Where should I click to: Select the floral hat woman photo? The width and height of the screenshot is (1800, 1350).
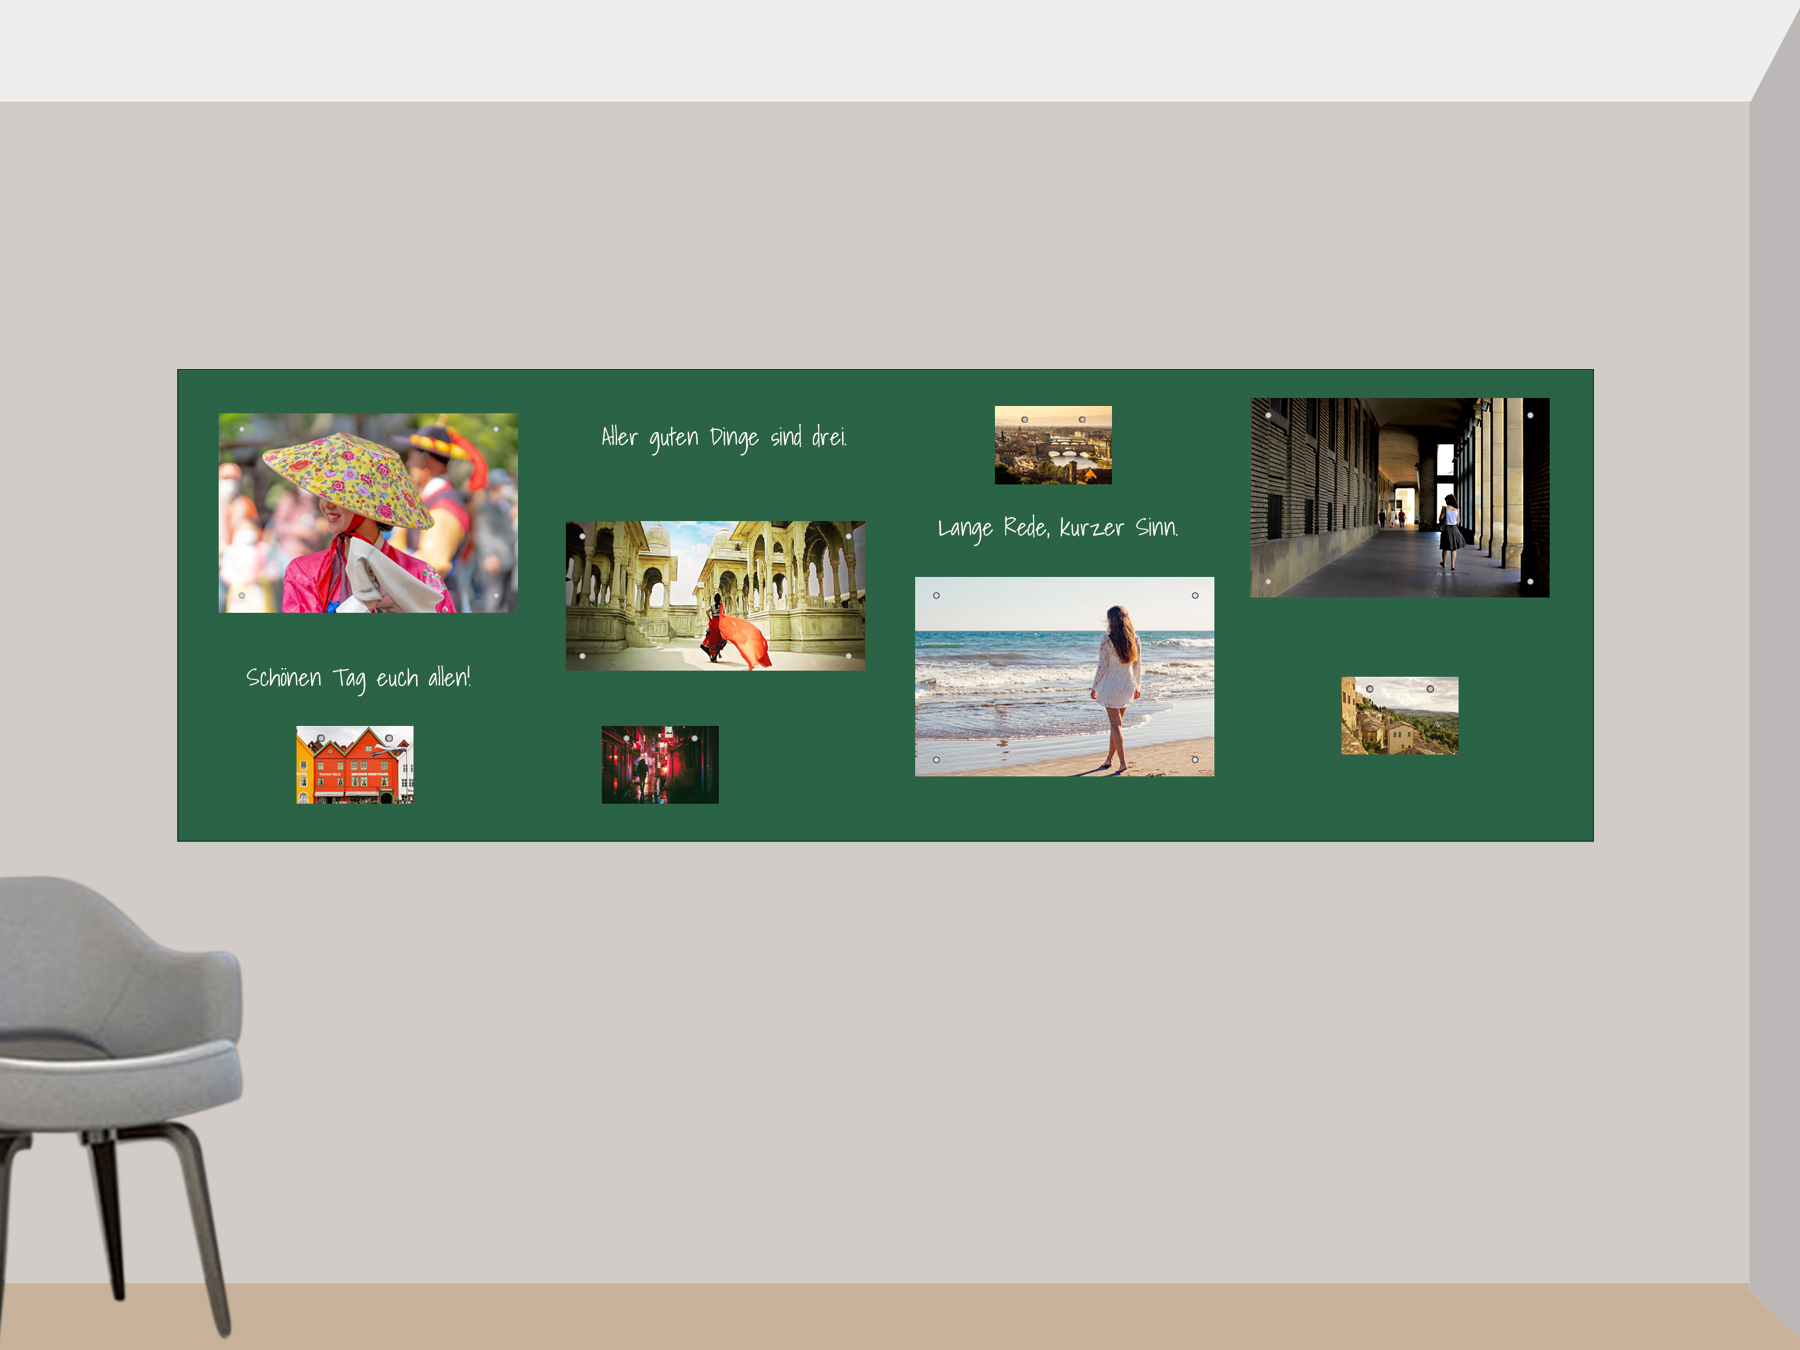(x=368, y=512)
